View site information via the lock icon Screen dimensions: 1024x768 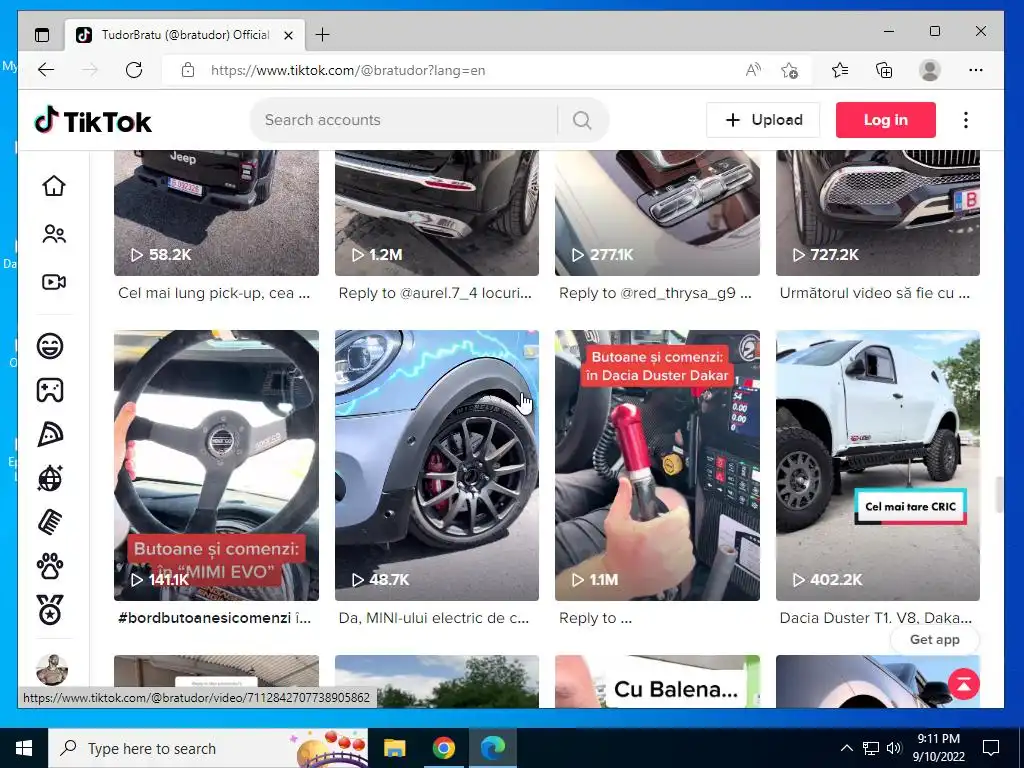coord(188,70)
